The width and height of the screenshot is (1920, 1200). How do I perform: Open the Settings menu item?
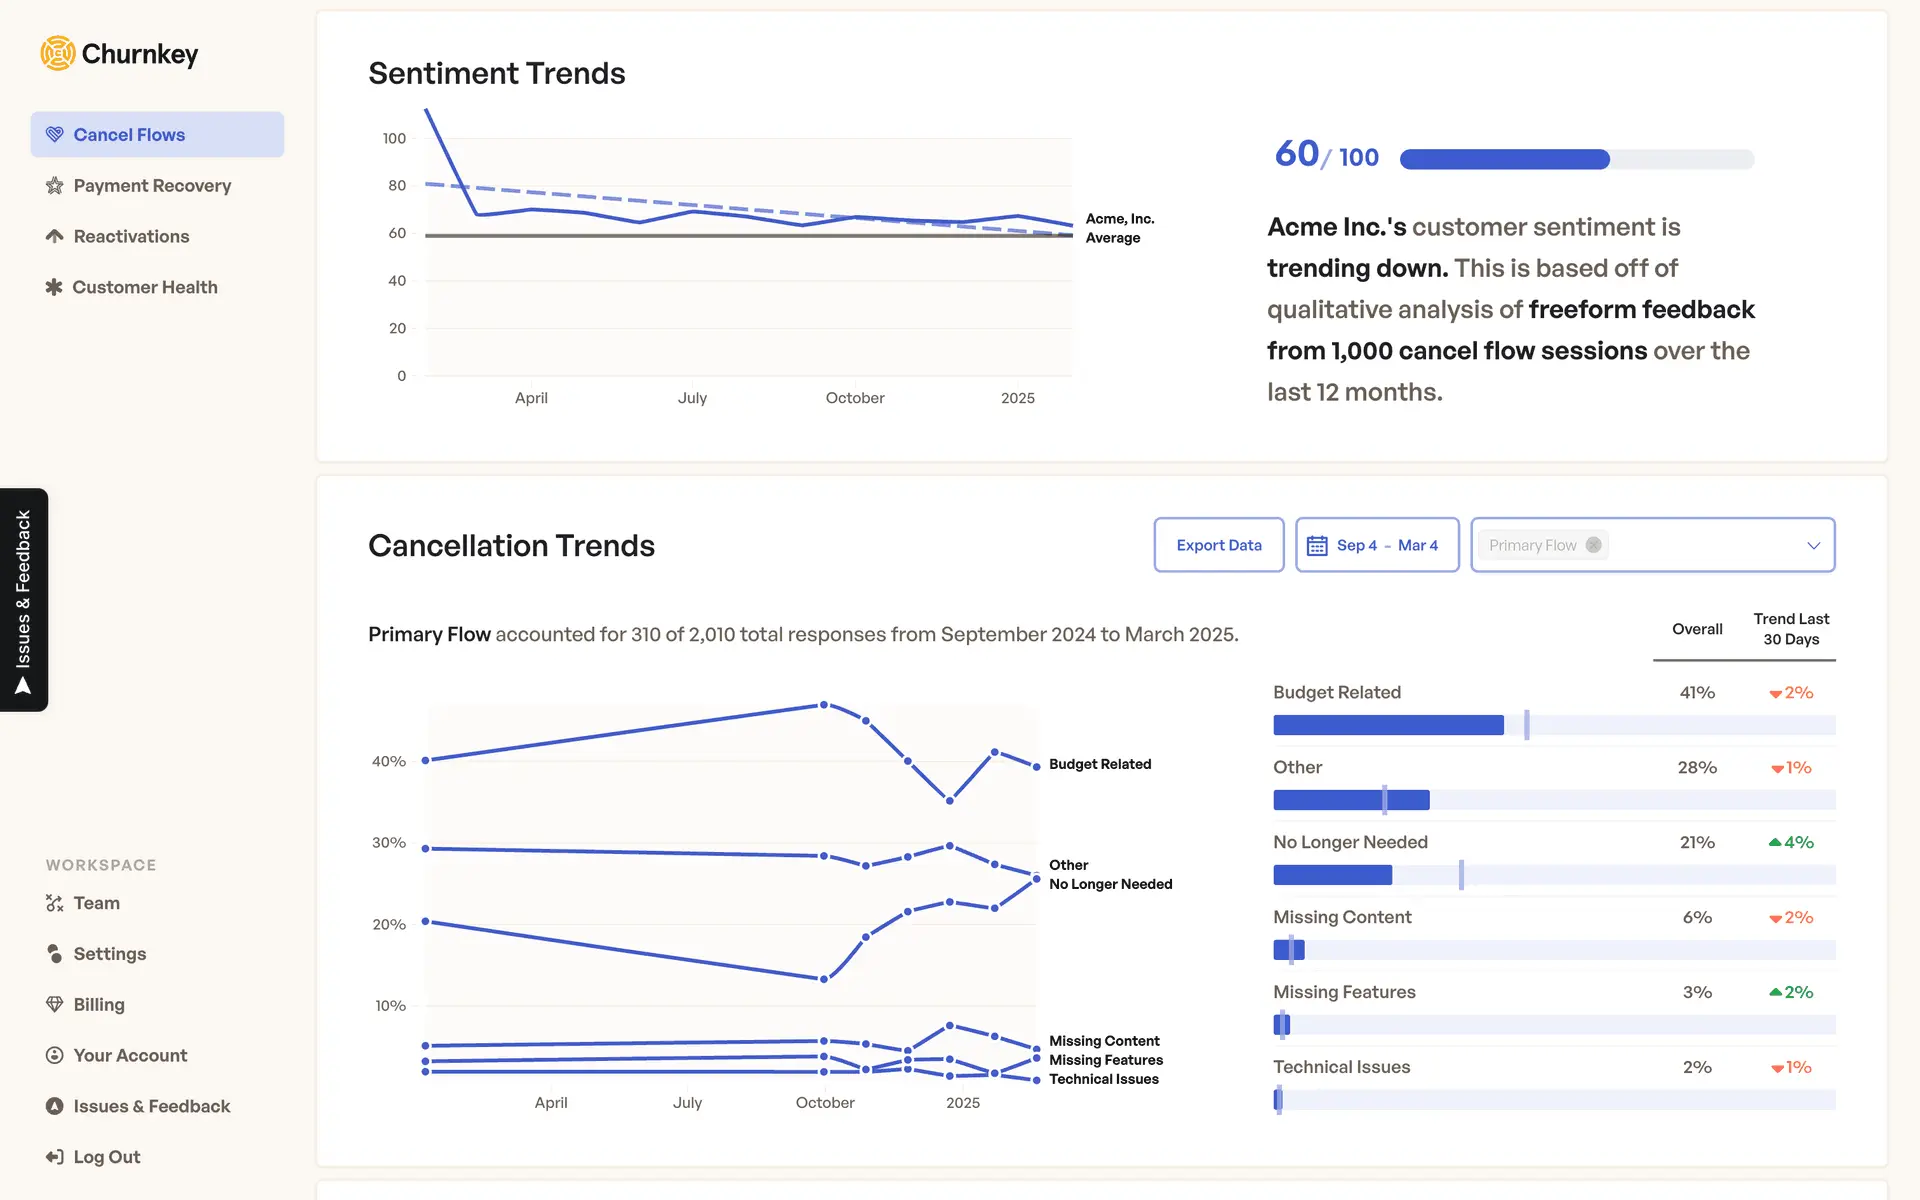(x=109, y=954)
